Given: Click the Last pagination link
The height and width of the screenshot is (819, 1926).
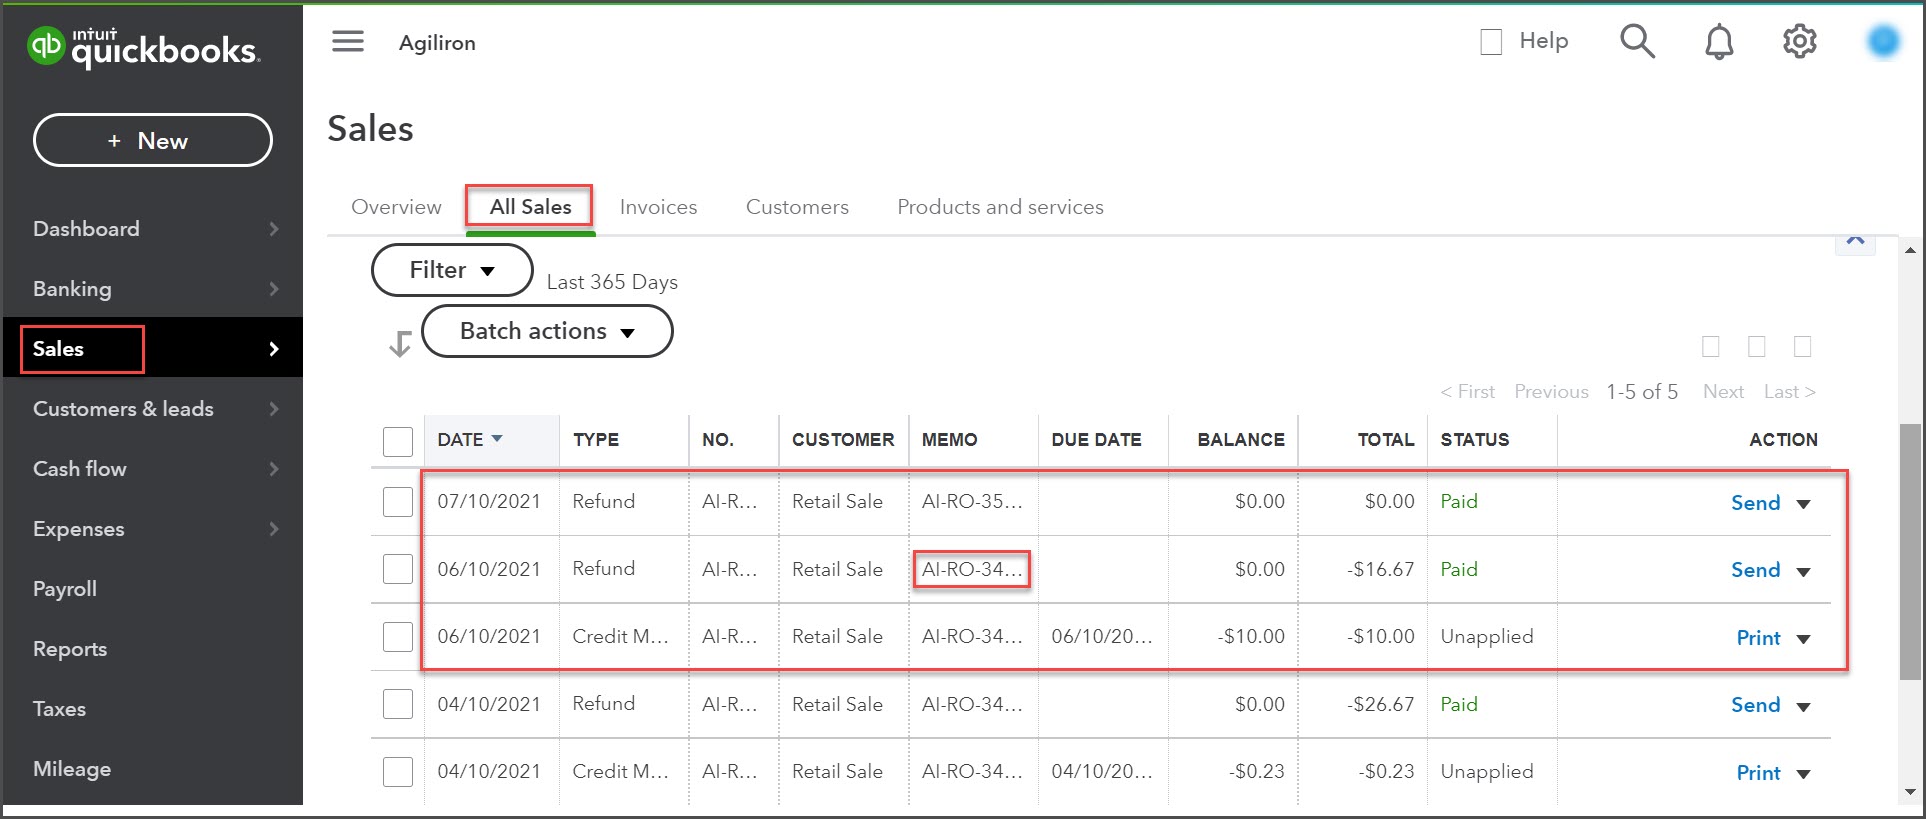Looking at the screenshot, I should (1789, 392).
